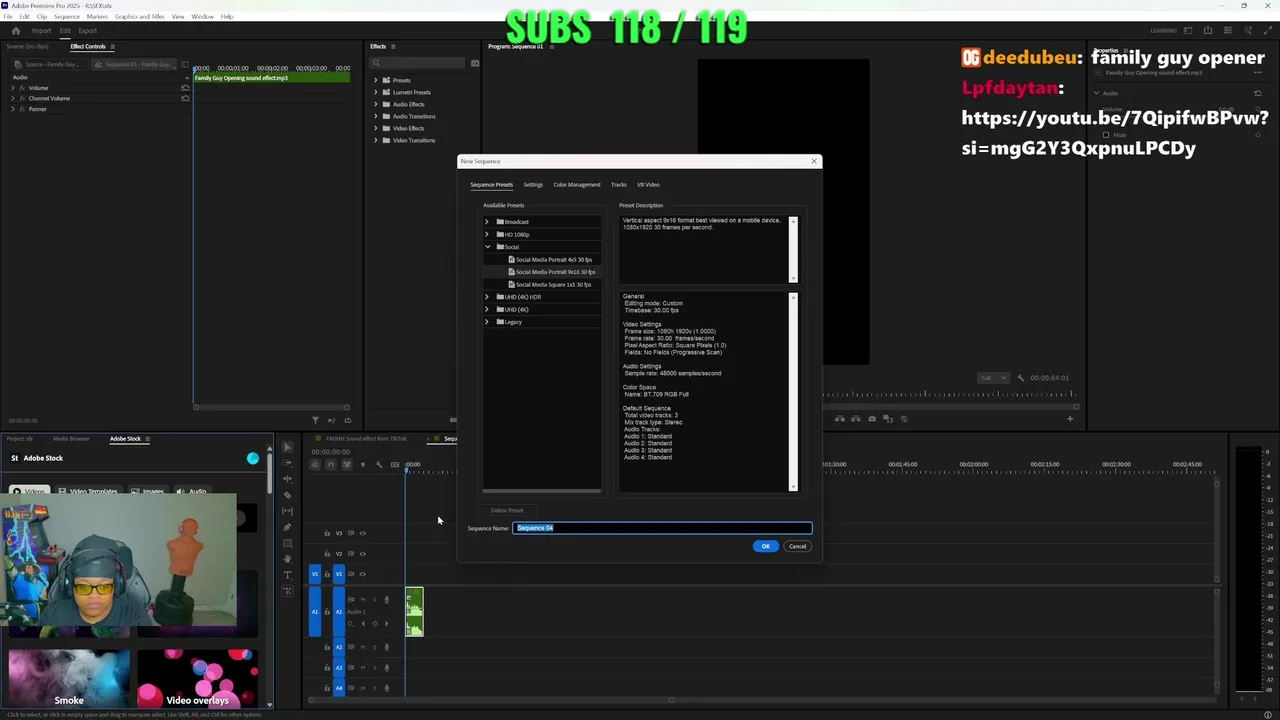Toggle timeline snapping magnet icon
This screenshot has height=720, width=1280.
coord(331,464)
